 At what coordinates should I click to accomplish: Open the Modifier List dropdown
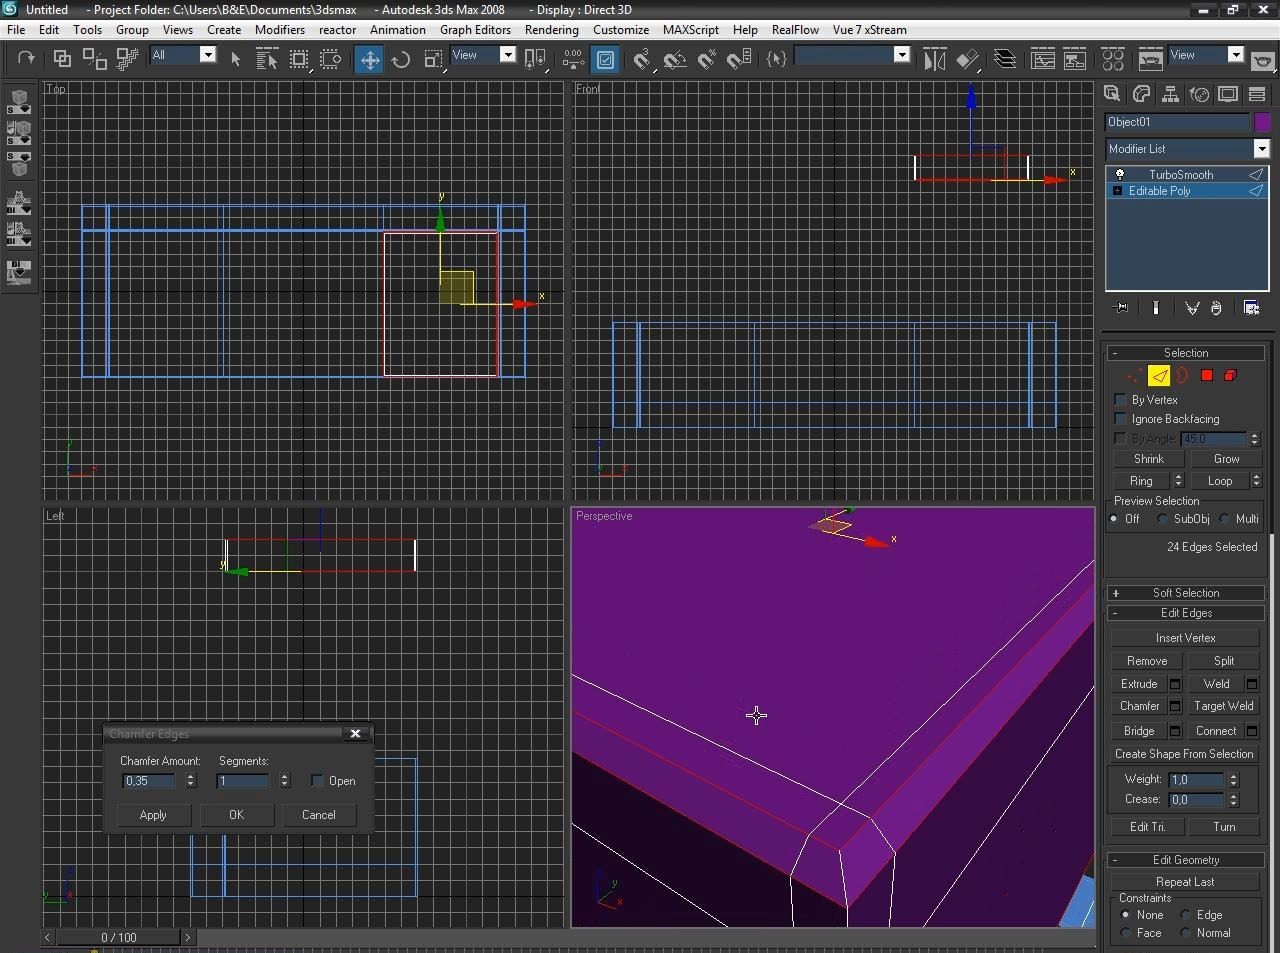point(1261,149)
